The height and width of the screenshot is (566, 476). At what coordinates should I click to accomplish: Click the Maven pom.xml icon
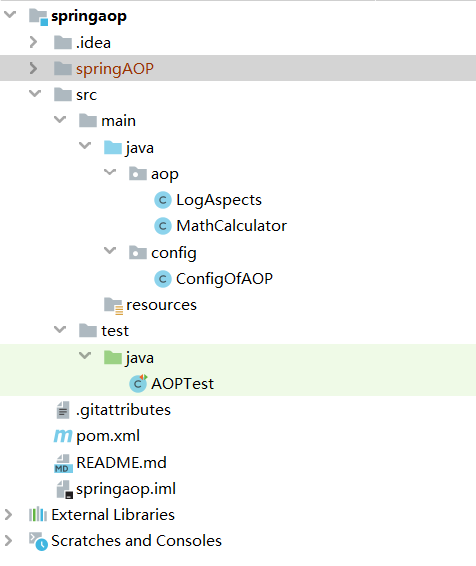(63, 436)
